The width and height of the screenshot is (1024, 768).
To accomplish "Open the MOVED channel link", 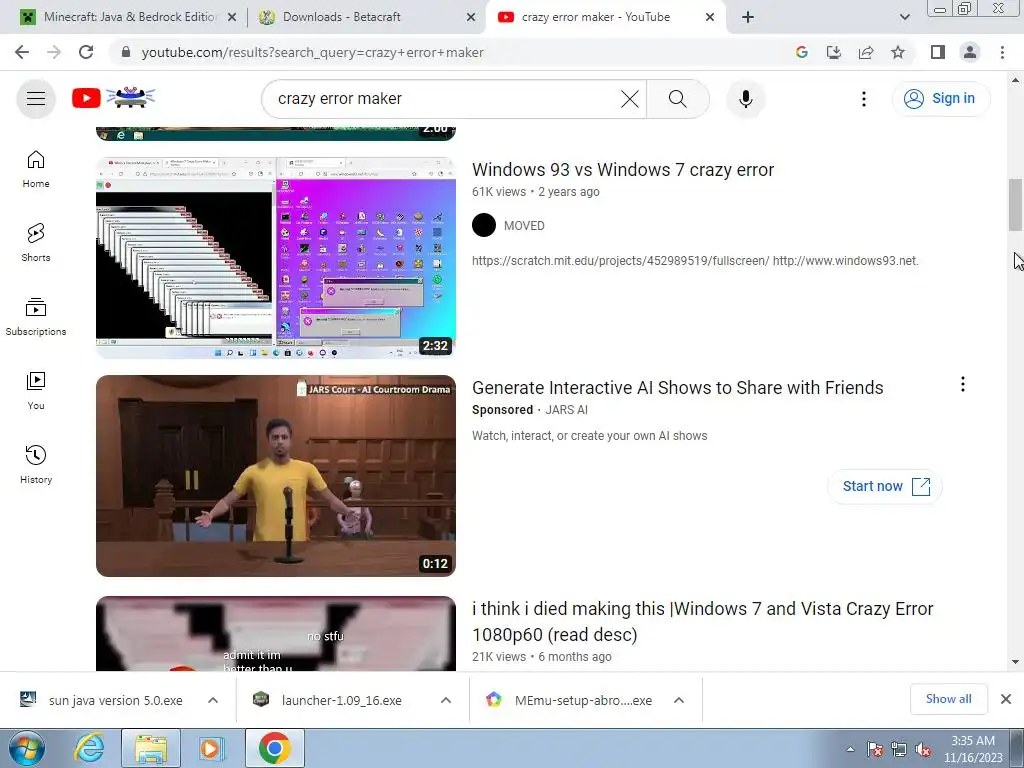I will click(x=524, y=225).
